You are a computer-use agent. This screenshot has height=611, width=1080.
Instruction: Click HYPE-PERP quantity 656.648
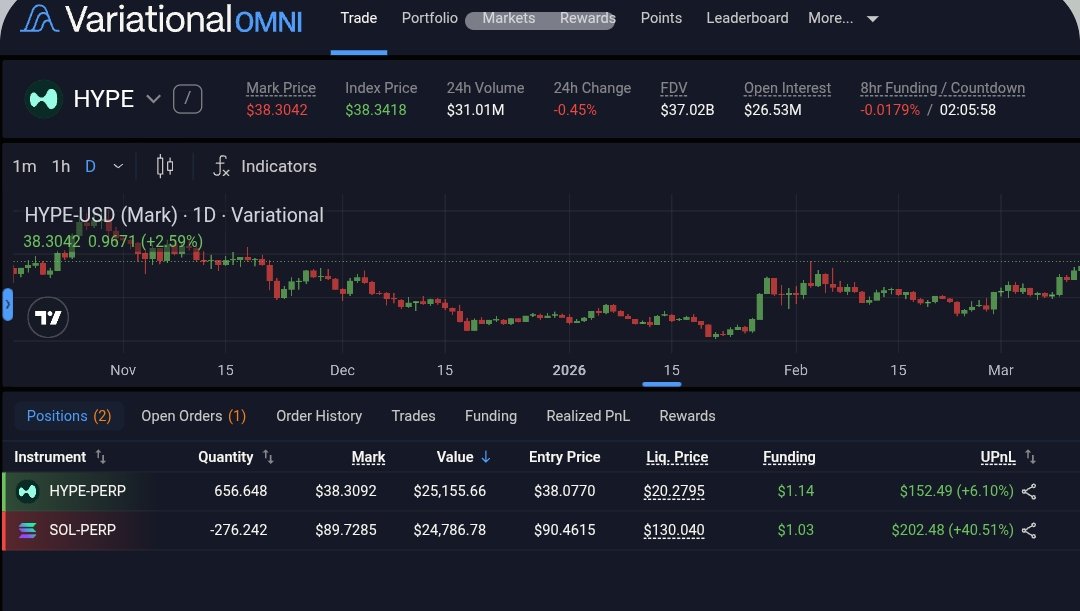click(240, 491)
